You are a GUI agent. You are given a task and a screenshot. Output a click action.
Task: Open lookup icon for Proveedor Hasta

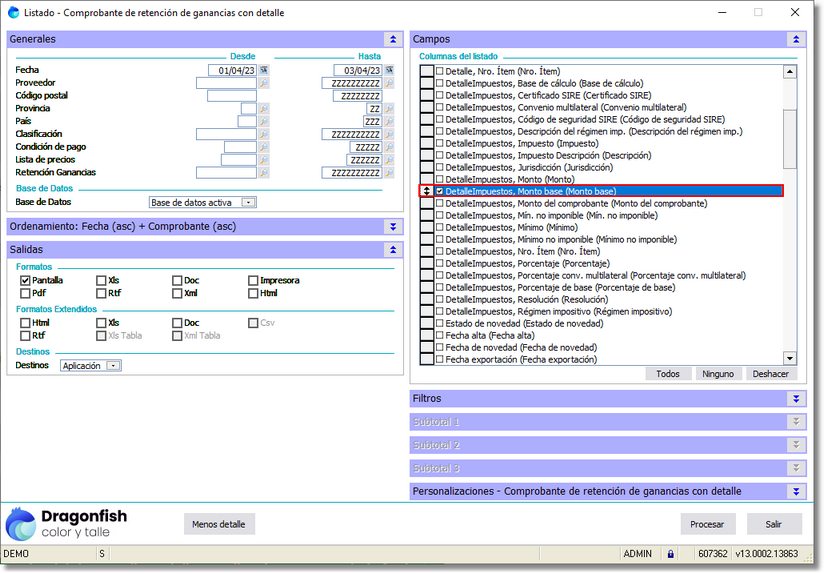pos(389,83)
